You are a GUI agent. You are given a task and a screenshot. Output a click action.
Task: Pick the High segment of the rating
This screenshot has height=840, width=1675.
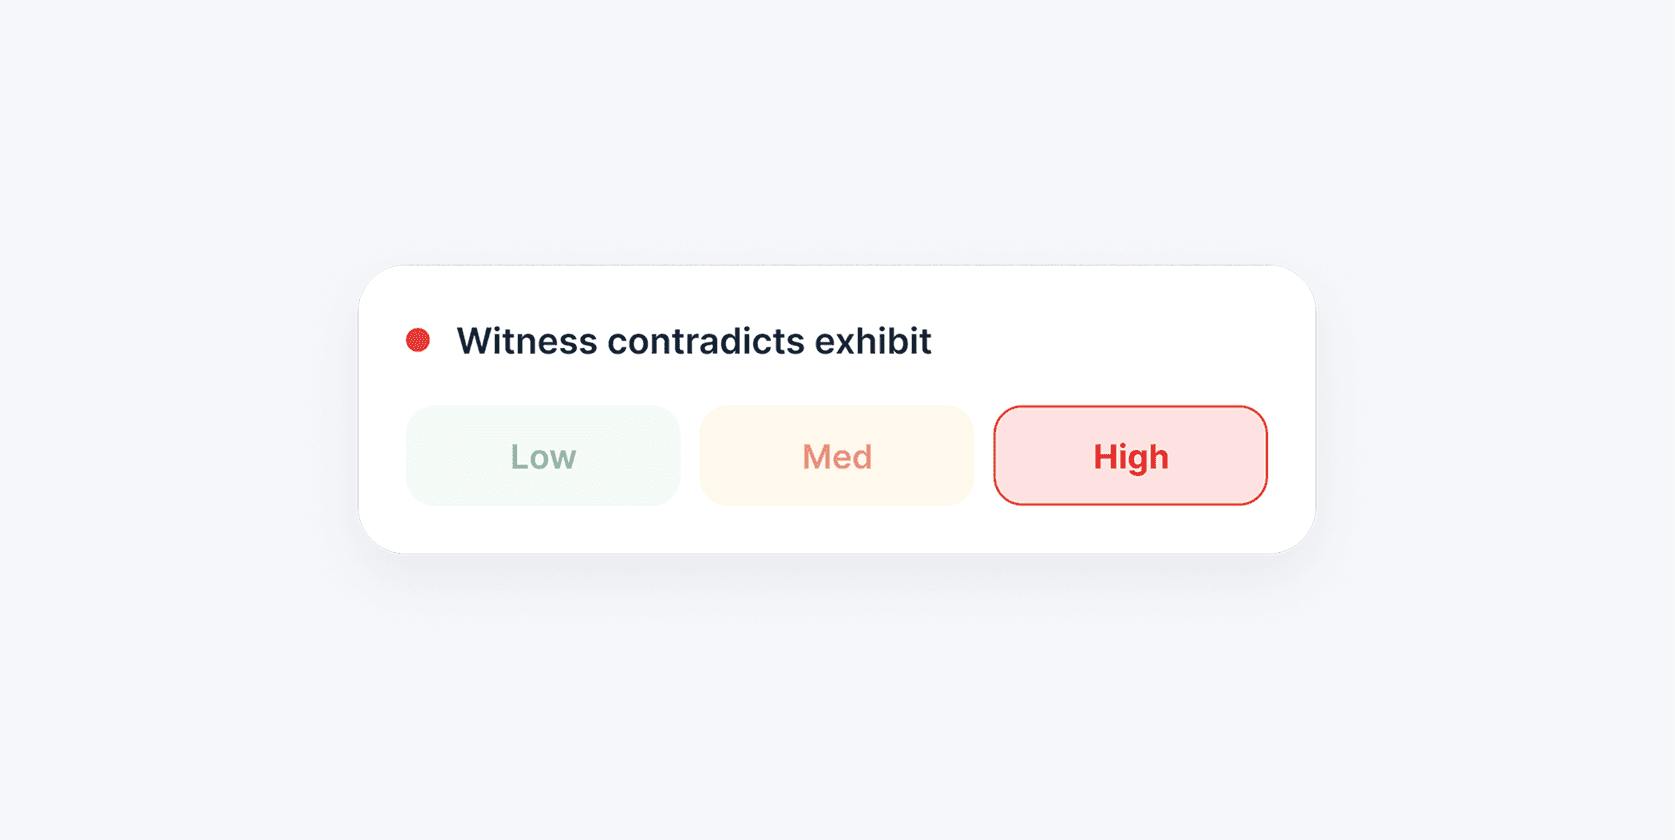click(x=1131, y=456)
